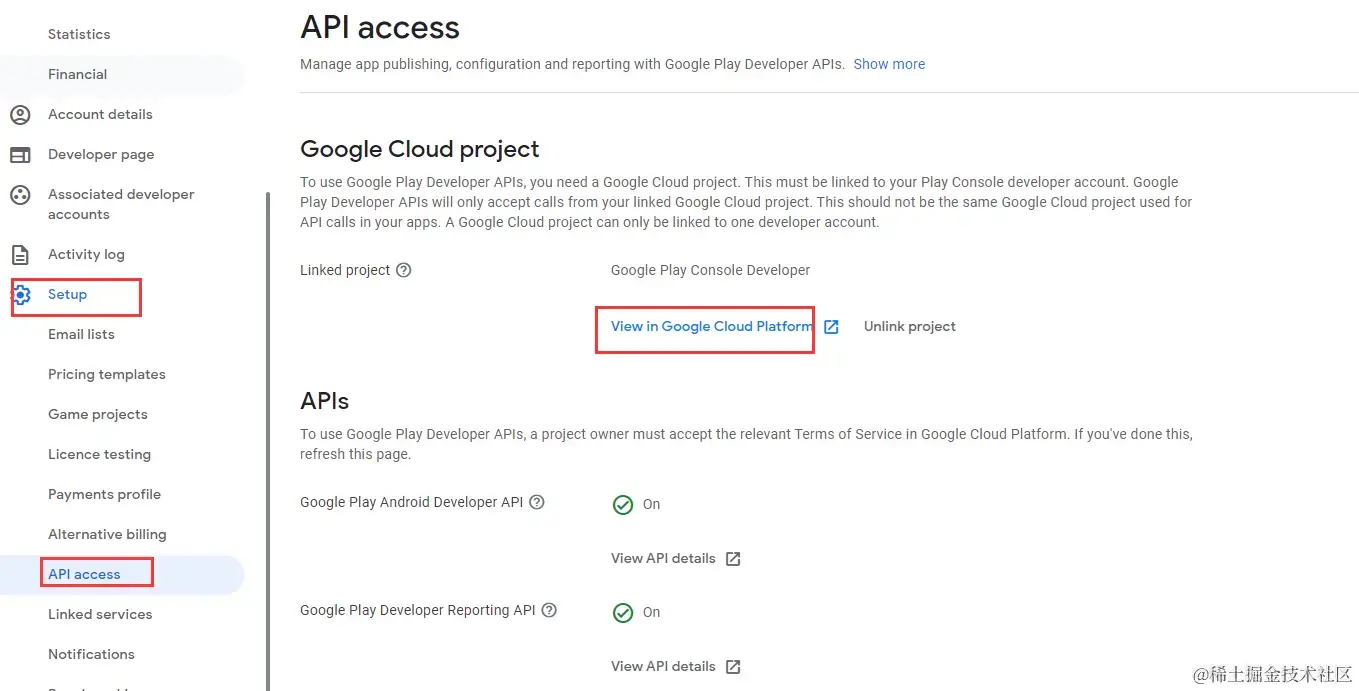Click the Account details person icon
This screenshot has height=691, width=1359.
click(x=20, y=115)
